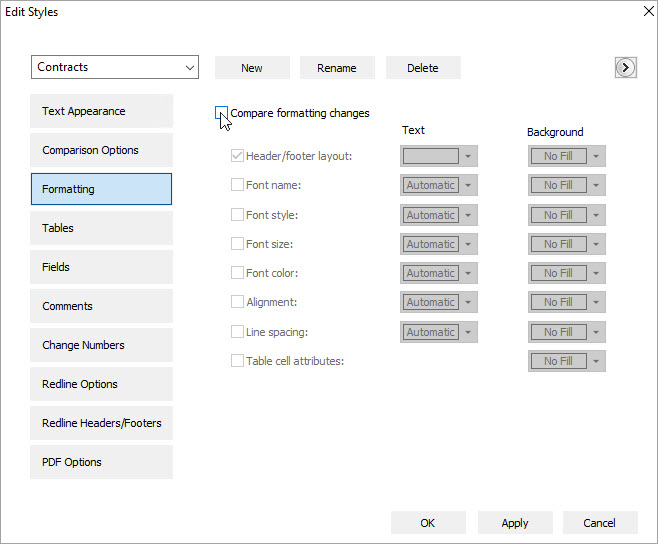Toggle Table cell attributes checkbox

tap(237, 361)
